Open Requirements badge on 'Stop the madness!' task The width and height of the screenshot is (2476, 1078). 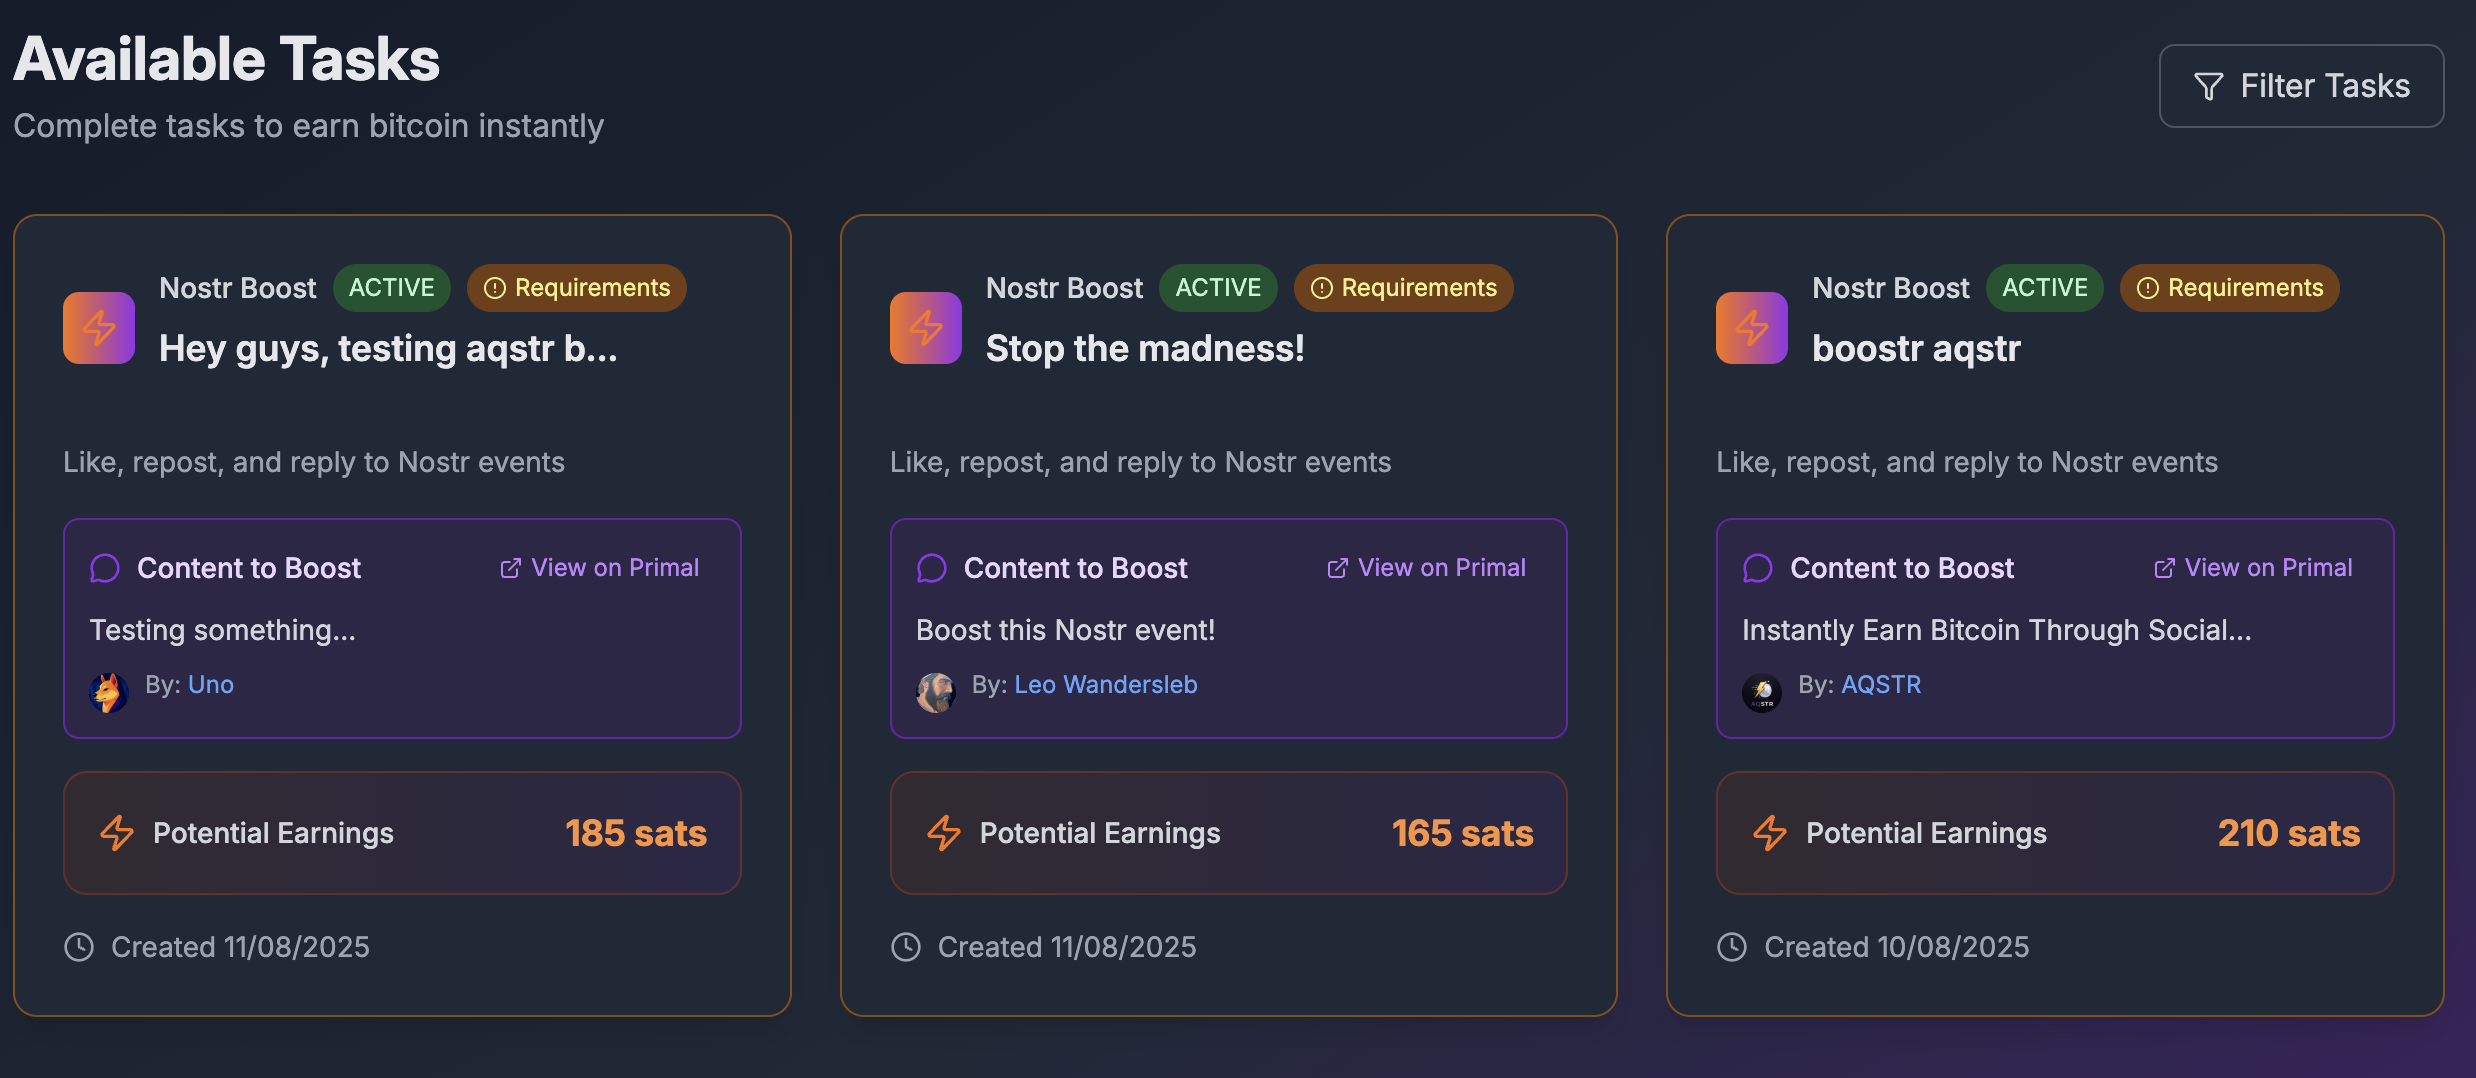click(x=1404, y=288)
